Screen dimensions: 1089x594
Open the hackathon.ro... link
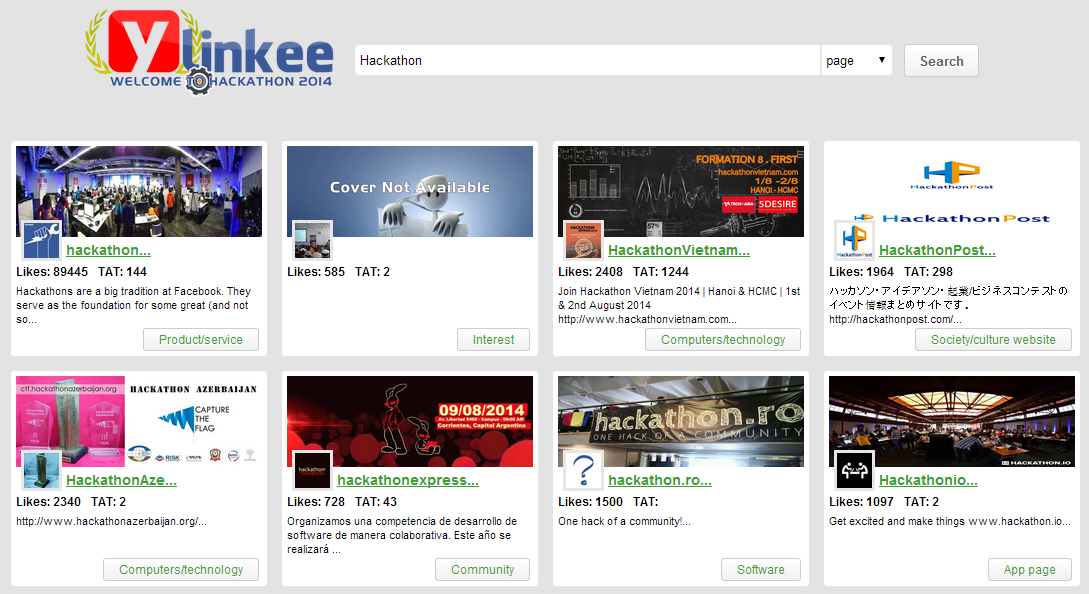[660, 480]
